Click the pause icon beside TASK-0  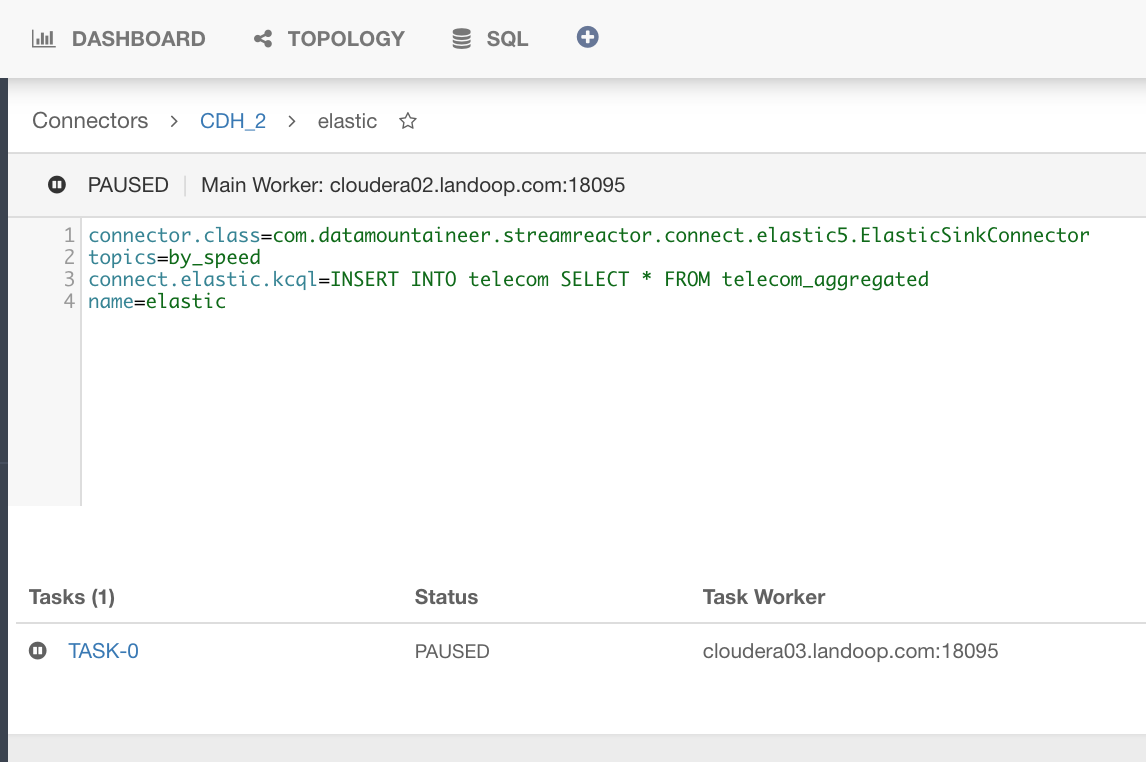(x=38, y=650)
